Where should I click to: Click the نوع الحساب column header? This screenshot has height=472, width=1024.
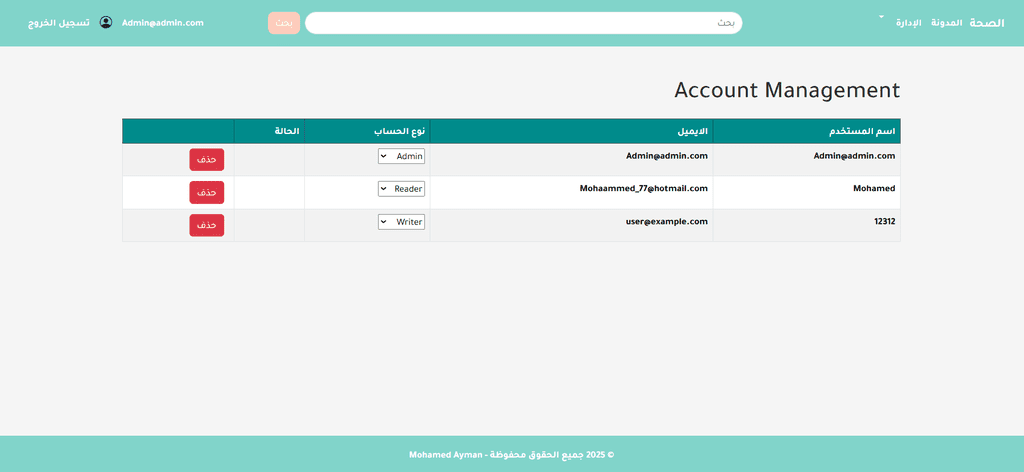399,131
